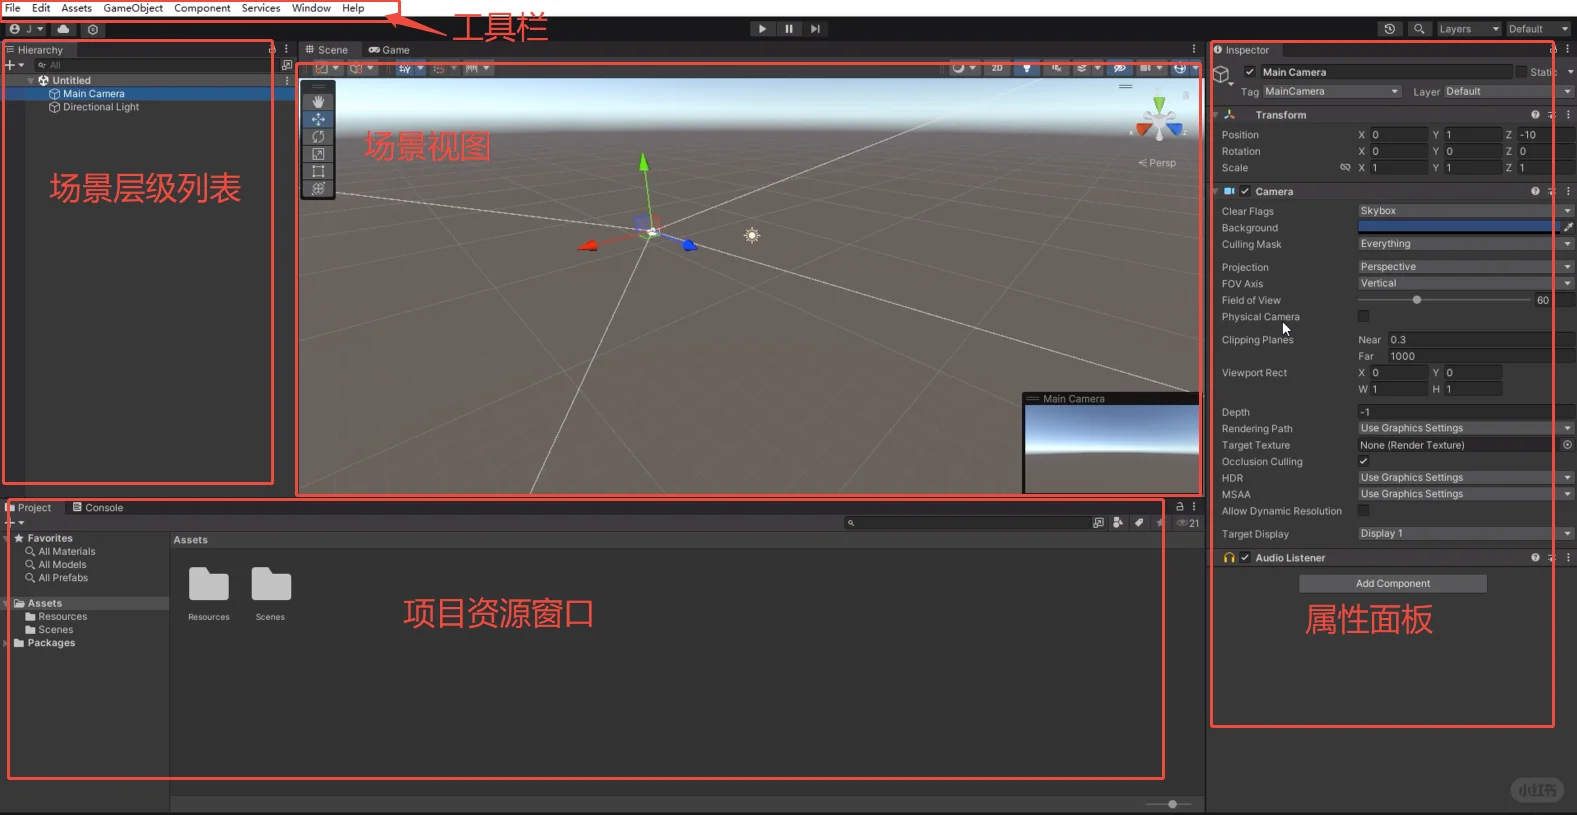Viewport: 1577px width, 815px height.
Task: Open Hierarchy panel options menu
Action: 286,49
